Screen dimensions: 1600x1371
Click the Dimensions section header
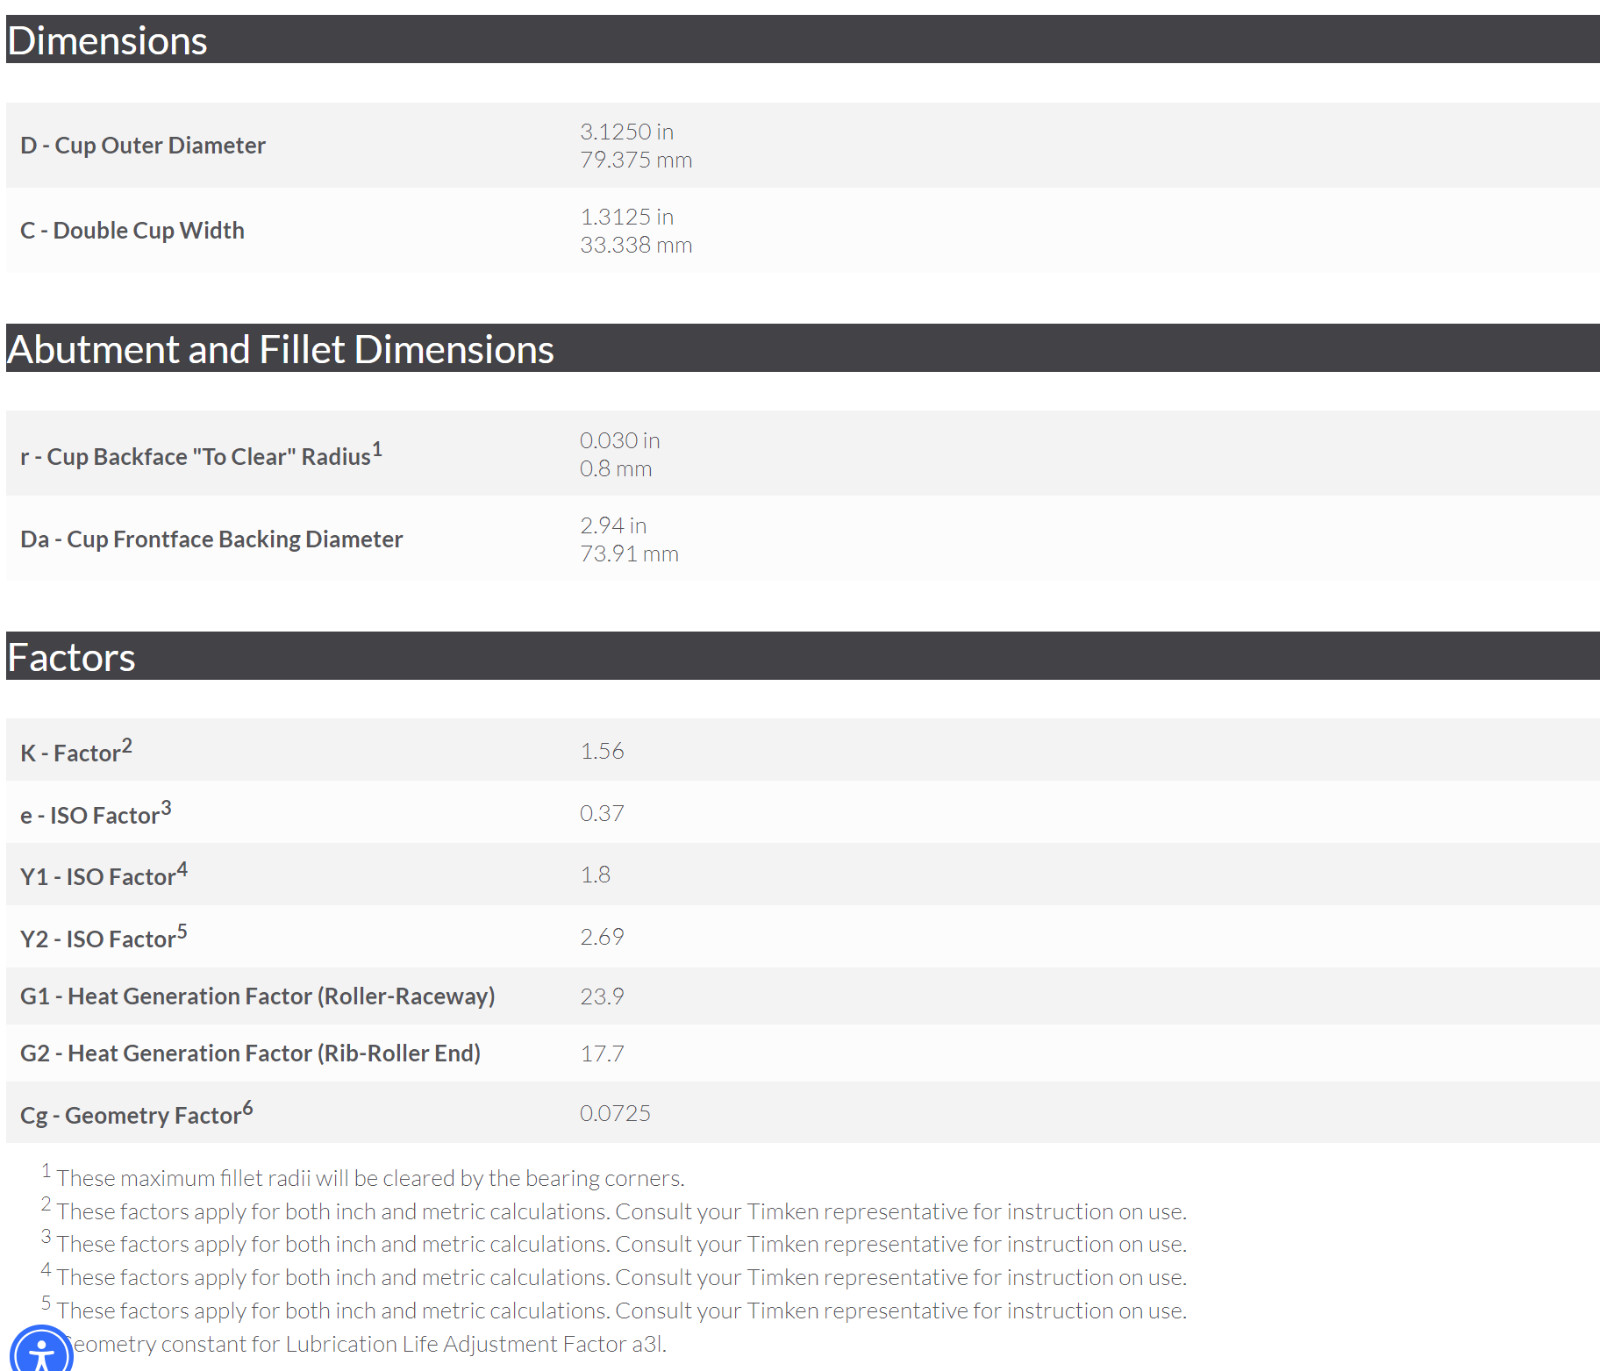pos(803,40)
